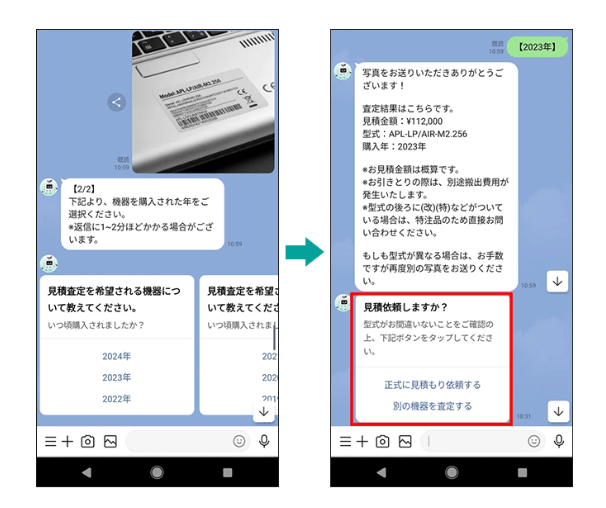The height and width of the screenshot is (508, 606).
Task: Select 2024年 in the first card
Action: (117, 356)
